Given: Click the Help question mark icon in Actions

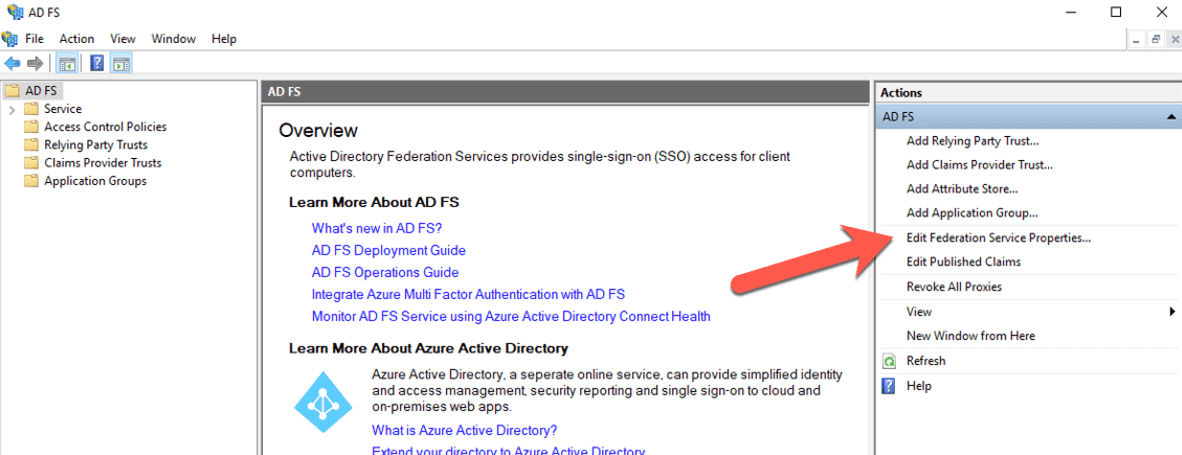Looking at the screenshot, I should (890, 386).
